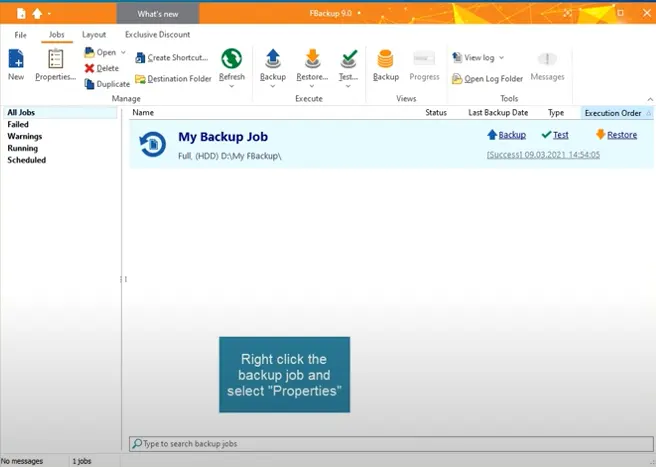Switch to the Layout ribbon tab

[94, 34]
